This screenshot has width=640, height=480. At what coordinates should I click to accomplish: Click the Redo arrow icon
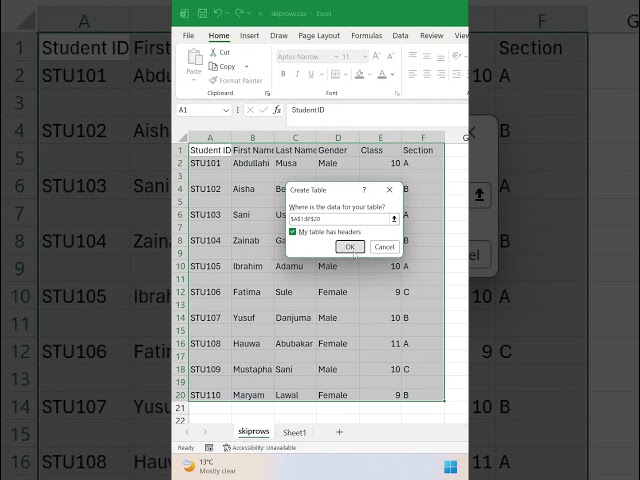point(239,13)
